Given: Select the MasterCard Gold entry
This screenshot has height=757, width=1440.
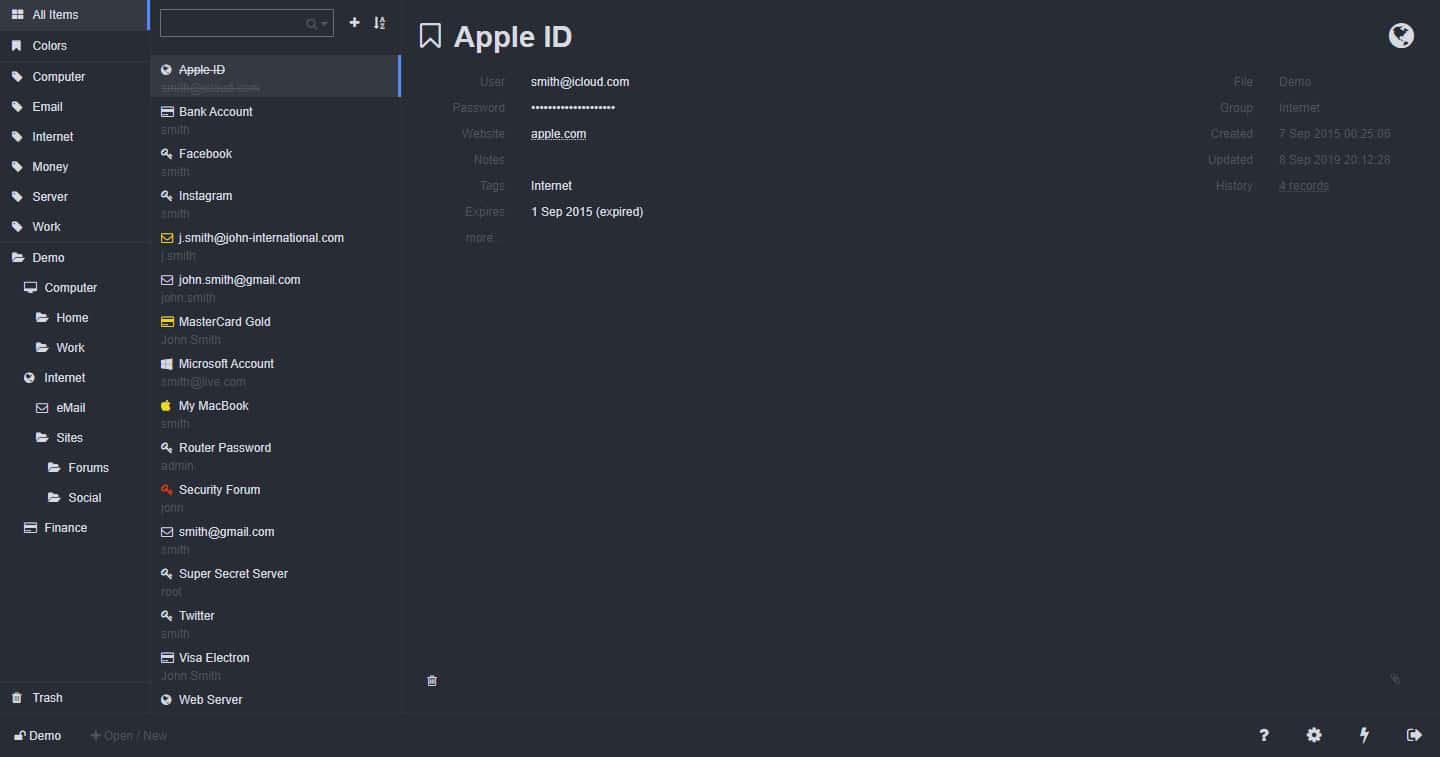Looking at the screenshot, I should pyautogui.click(x=275, y=328).
